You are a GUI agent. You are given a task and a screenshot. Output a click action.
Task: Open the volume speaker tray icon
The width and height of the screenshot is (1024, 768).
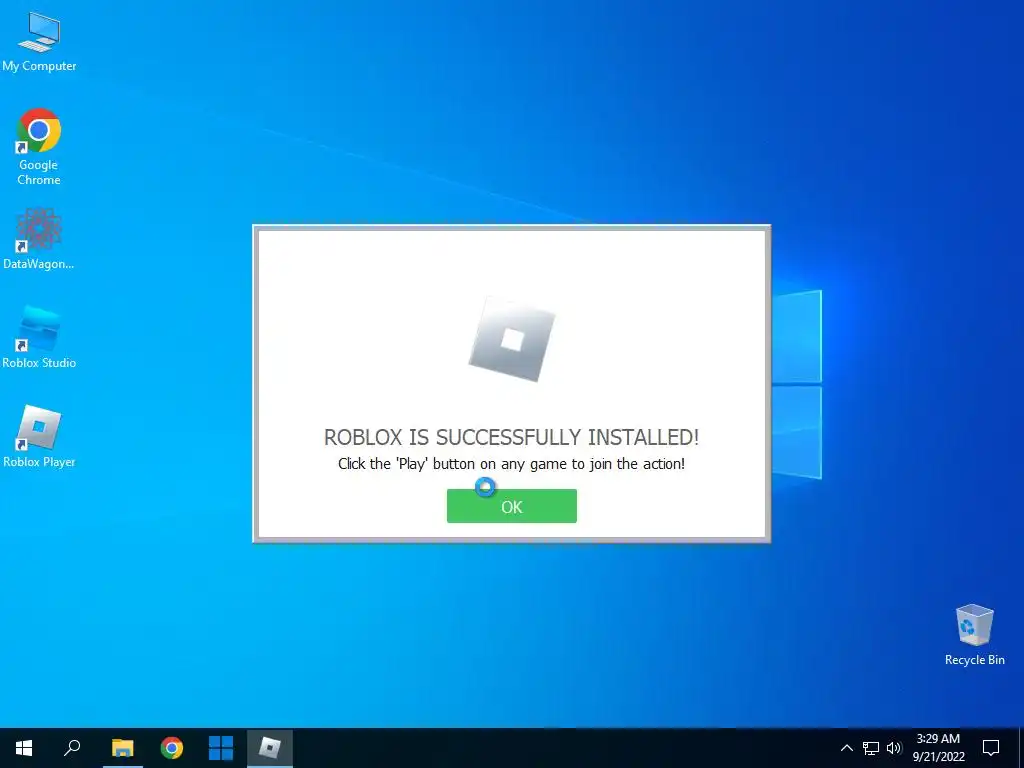(894, 748)
